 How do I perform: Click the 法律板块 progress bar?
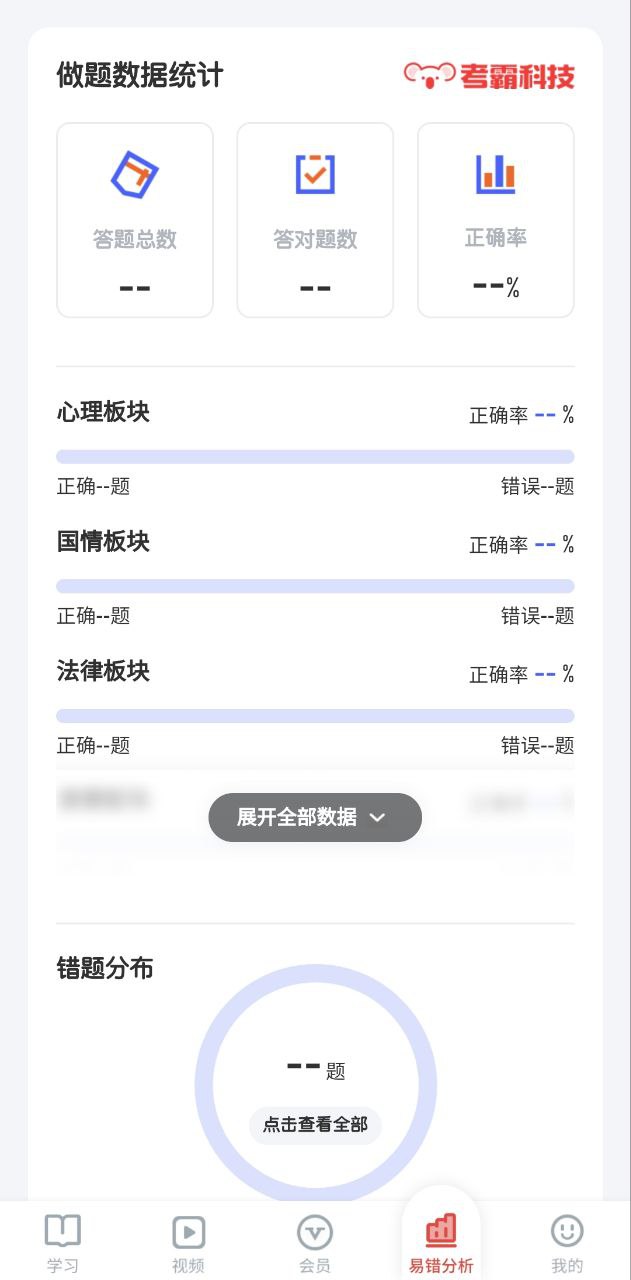tap(315, 716)
